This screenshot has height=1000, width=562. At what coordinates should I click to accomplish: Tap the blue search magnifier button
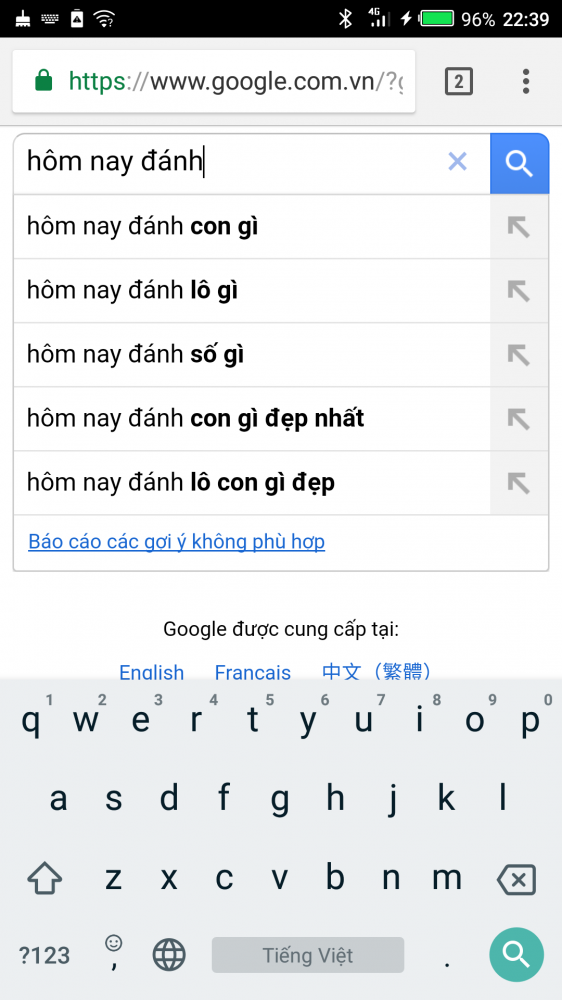pyautogui.click(x=519, y=163)
